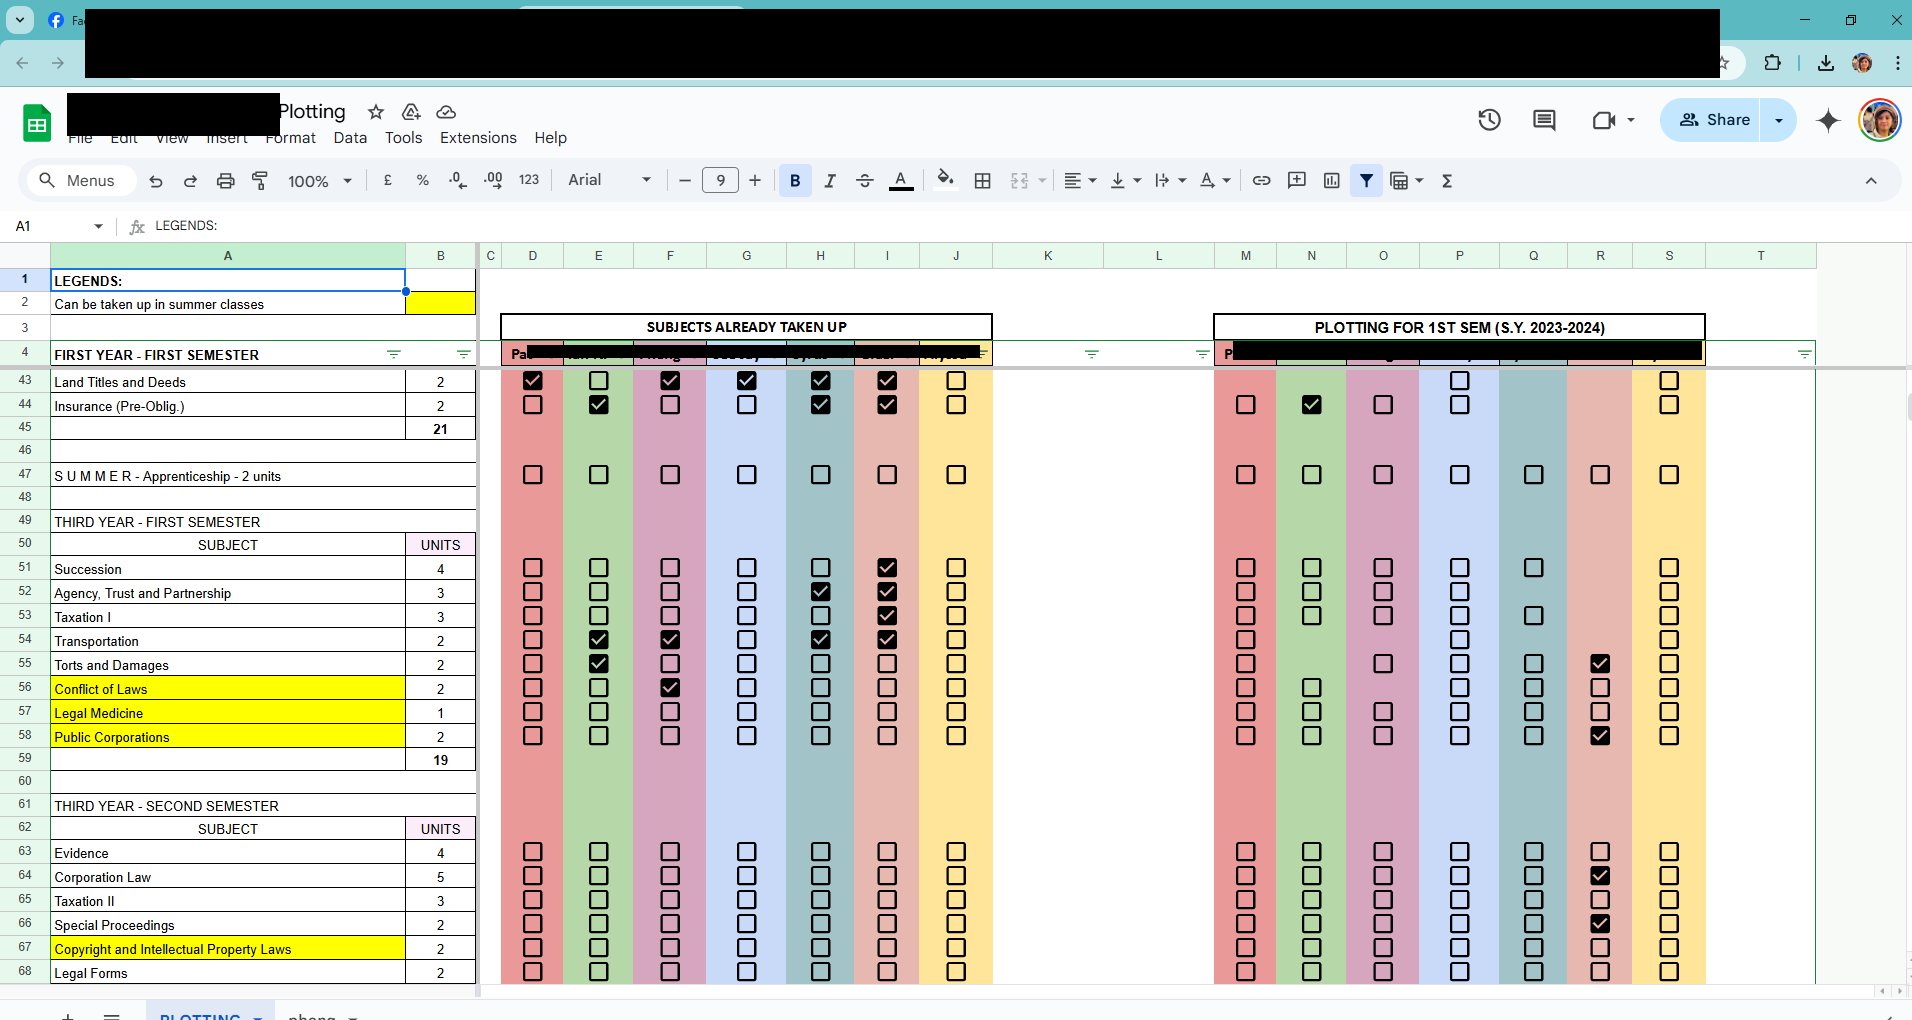Toggle Public Corporations checkbox in column R
Viewport: 1912px width, 1020px height.
coord(1600,736)
